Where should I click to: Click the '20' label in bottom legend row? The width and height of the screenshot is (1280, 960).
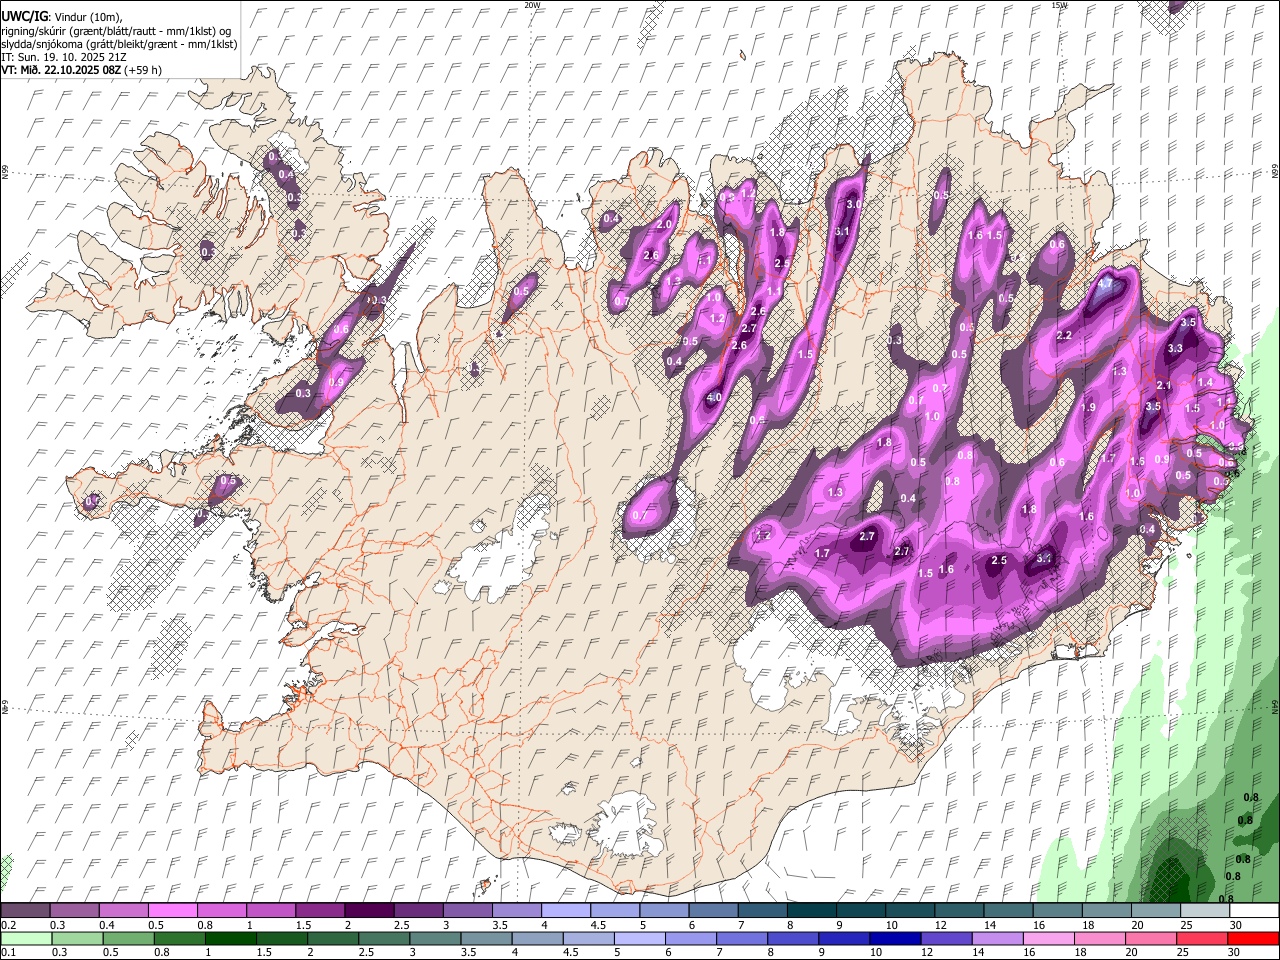[x=1131, y=952]
